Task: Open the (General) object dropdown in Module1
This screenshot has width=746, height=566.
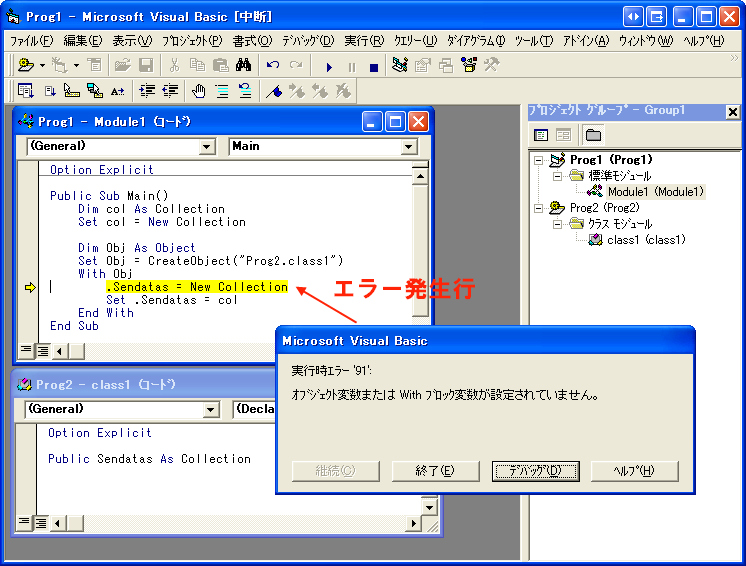Action: 206,146
